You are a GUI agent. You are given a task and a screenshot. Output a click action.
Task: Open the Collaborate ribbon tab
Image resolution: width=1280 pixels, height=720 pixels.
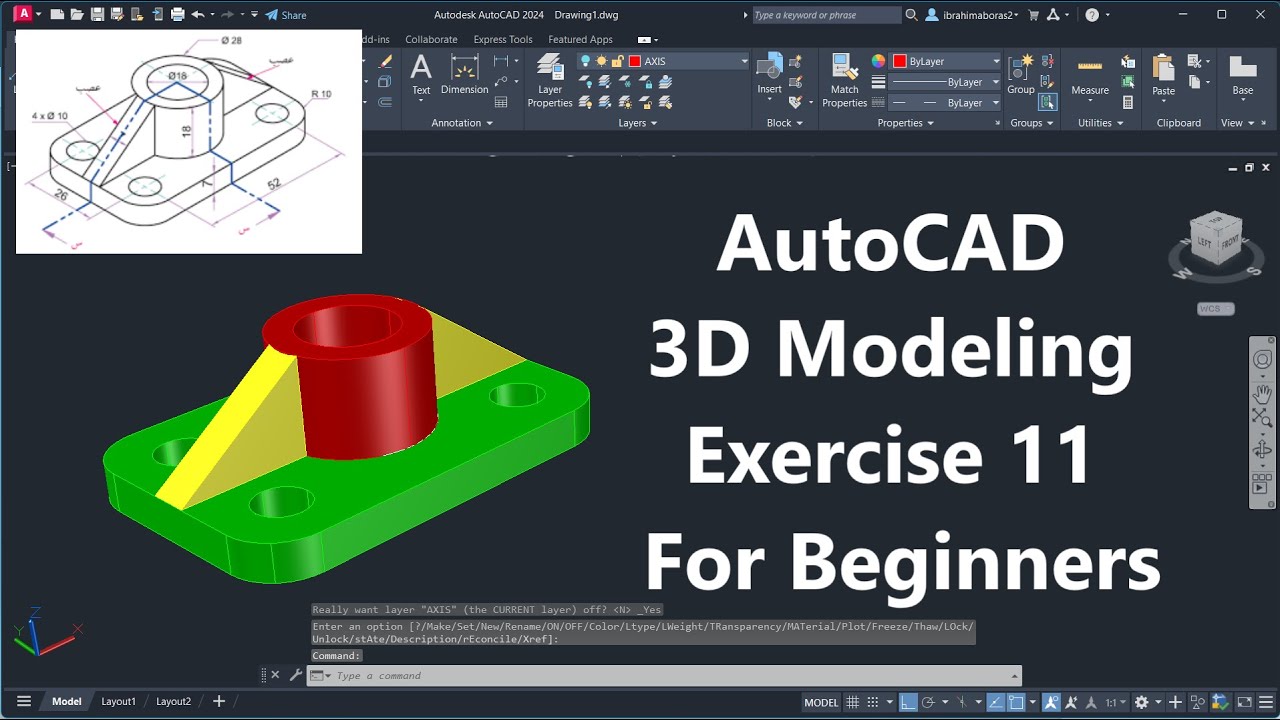(x=431, y=39)
